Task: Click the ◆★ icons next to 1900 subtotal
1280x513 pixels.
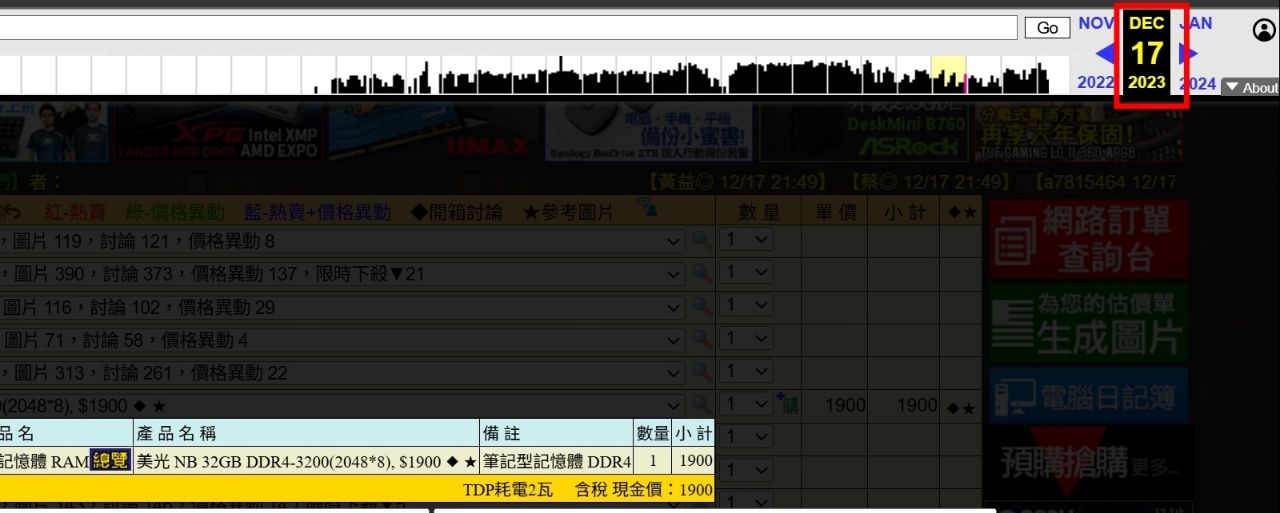Action: 961,407
